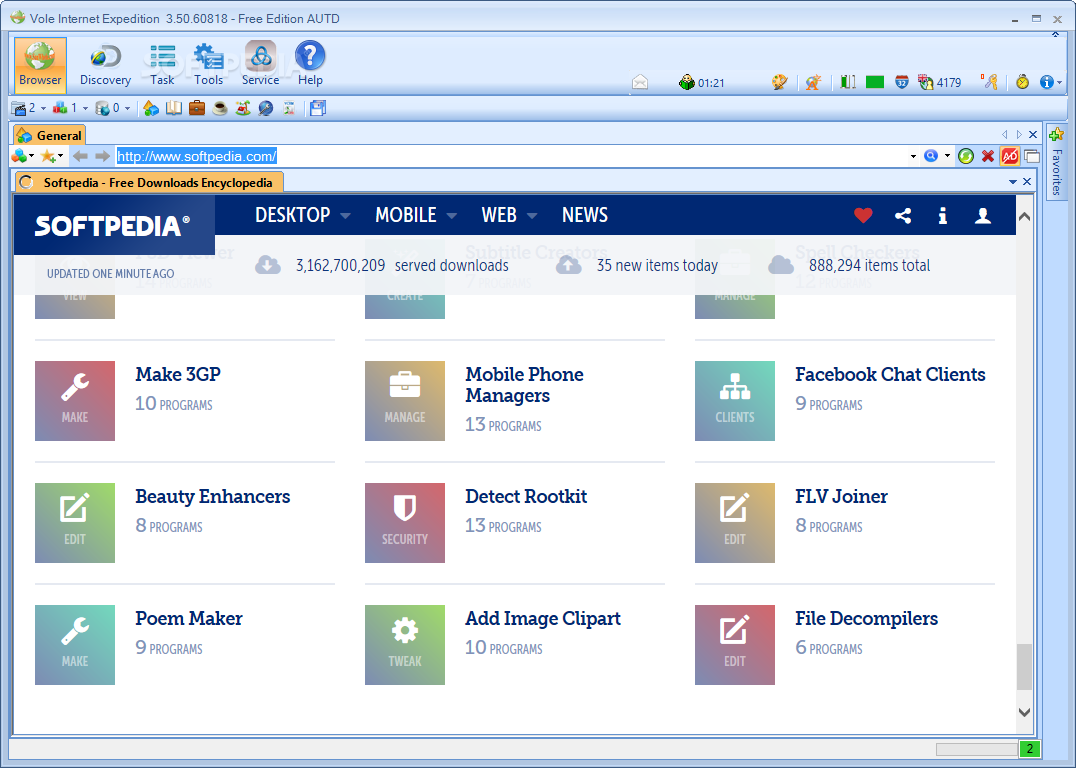Open the Help section
The height and width of the screenshot is (768, 1076).
pos(309,65)
